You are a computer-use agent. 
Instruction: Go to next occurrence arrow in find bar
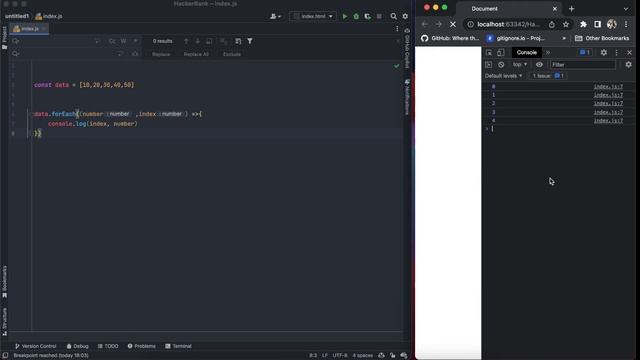(x=198, y=41)
